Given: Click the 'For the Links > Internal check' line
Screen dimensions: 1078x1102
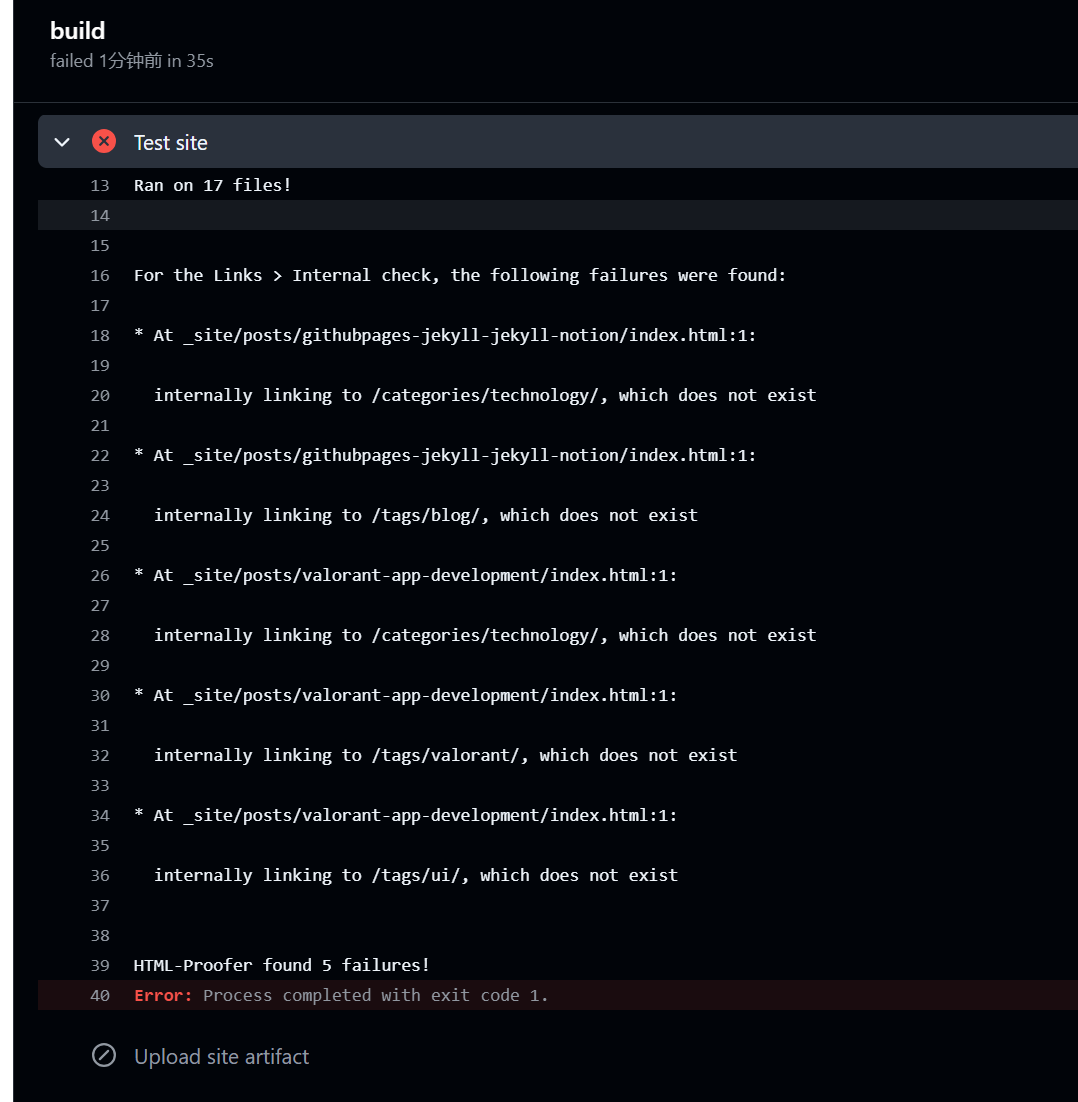Looking at the screenshot, I should pyautogui.click(x=460, y=276).
